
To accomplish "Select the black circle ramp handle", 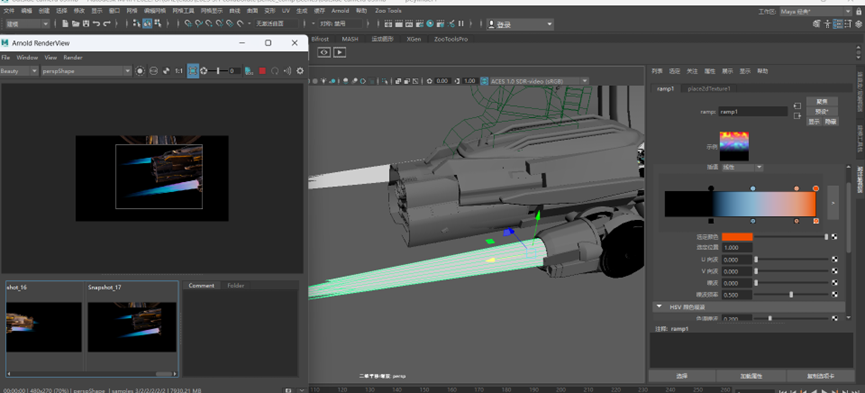I will [x=711, y=189].
